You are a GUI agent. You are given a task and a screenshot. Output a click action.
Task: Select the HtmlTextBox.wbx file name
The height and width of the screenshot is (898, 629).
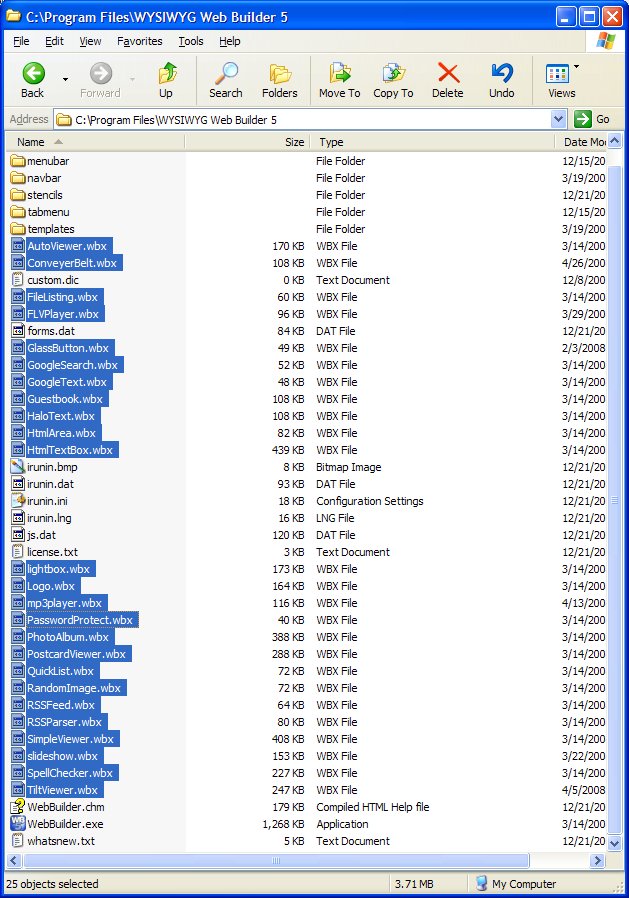[x=70, y=450]
